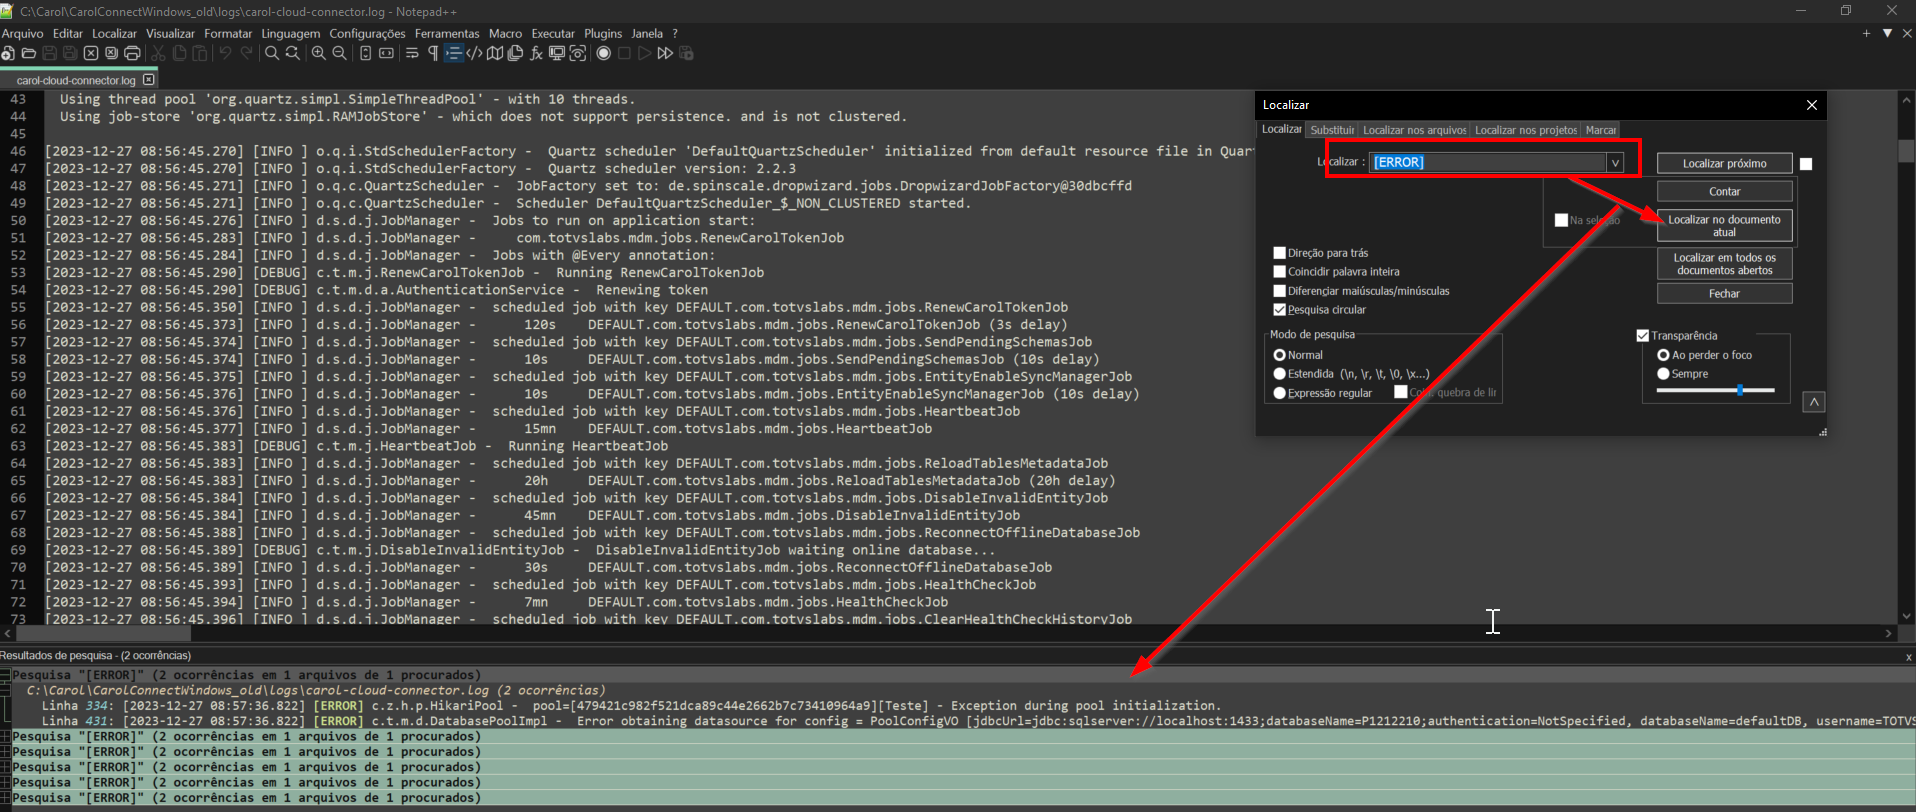Open the Localizar search history dropdown
Viewport: 1916px width, 812px height.
click(x=1614, y=163)
